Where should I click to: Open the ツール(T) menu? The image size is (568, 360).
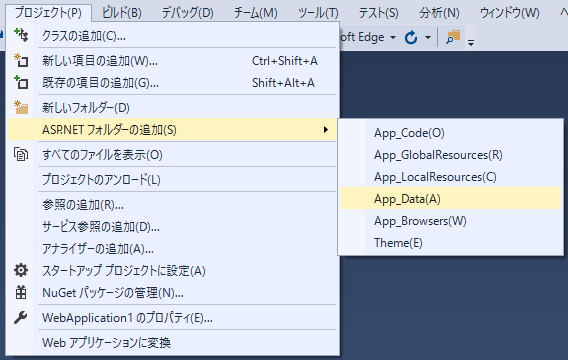[318, 13]
